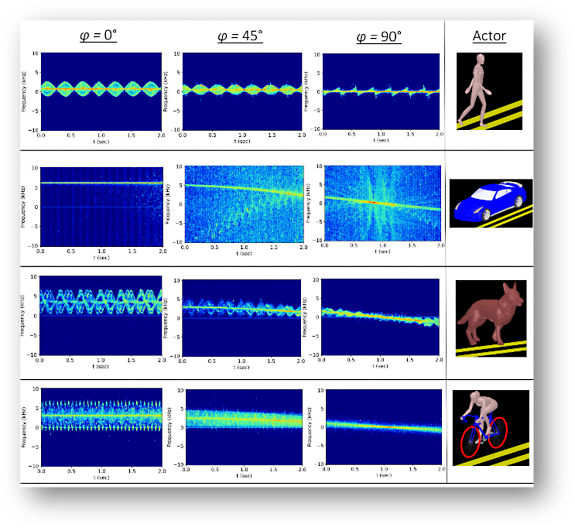This screenshot has width=575, height=529.
Task: Open the car spectrogram at φ = 90°
Action: click(383, 203)
